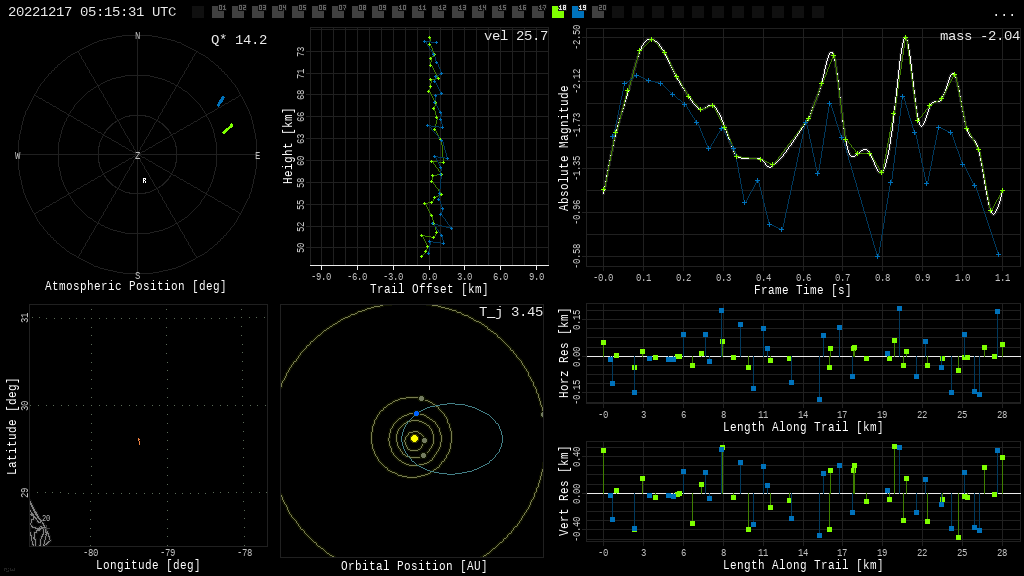Select the blue meteor track in sky plot
This screenshot has width=1024, height=576.
click(x=221, y=101)
